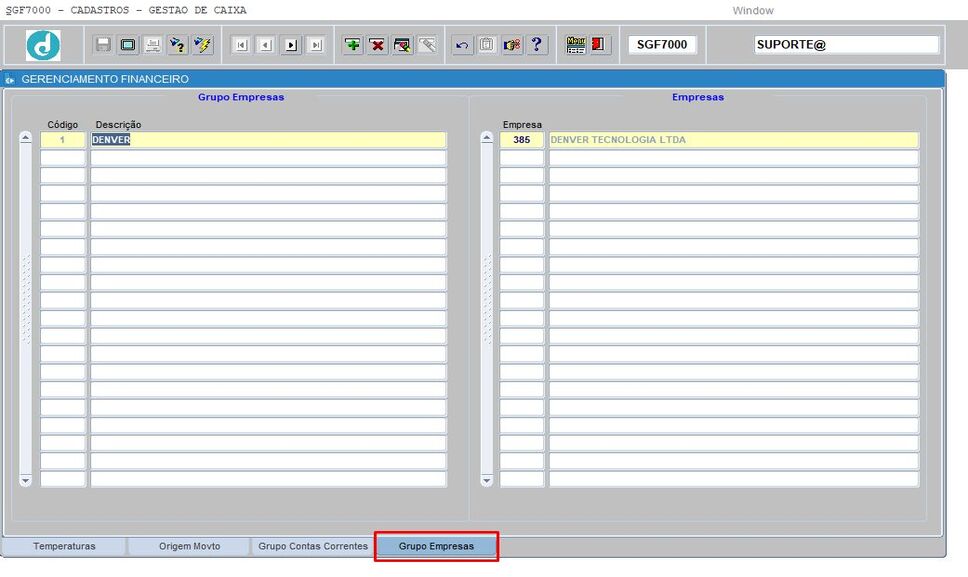Switch to the Grupo Contas Correntes tab
968x577 pixels.
point(313,546)
